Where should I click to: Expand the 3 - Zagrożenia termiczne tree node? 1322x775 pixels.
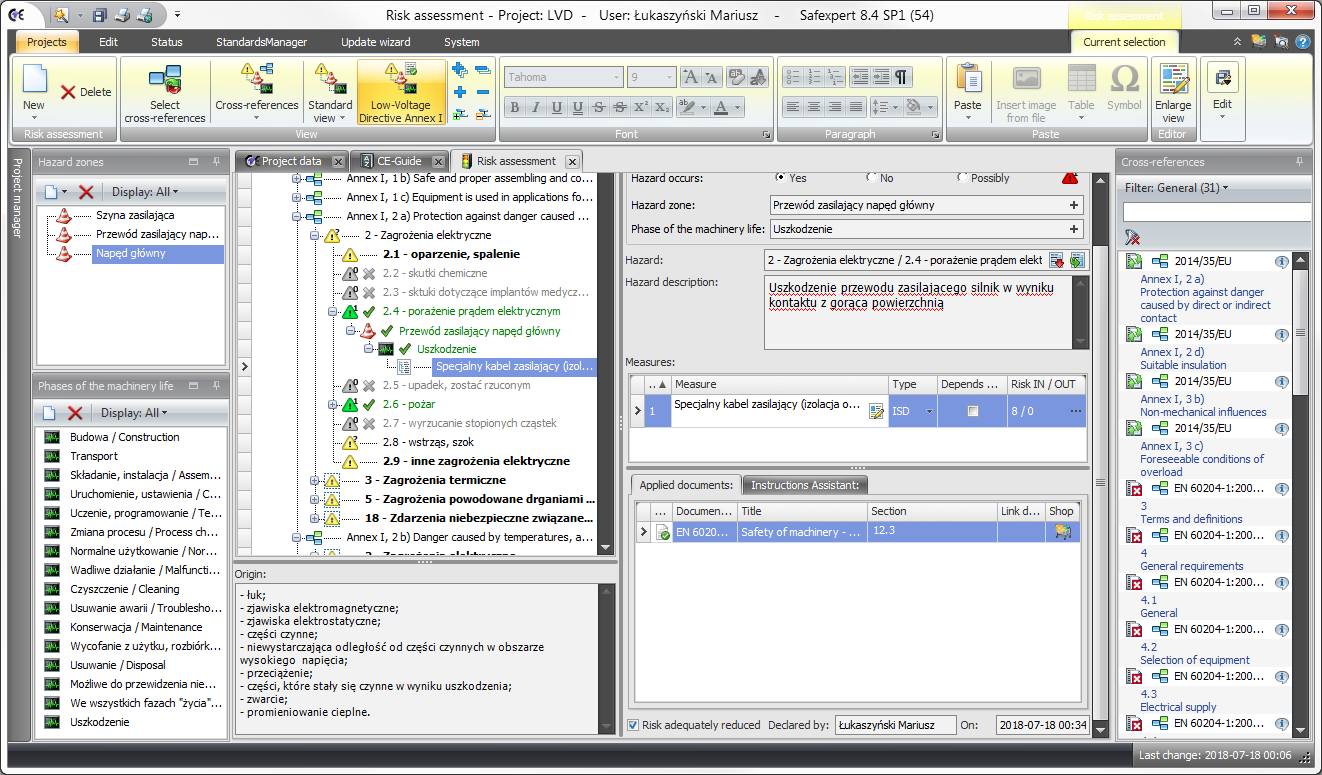coord(314,480)
